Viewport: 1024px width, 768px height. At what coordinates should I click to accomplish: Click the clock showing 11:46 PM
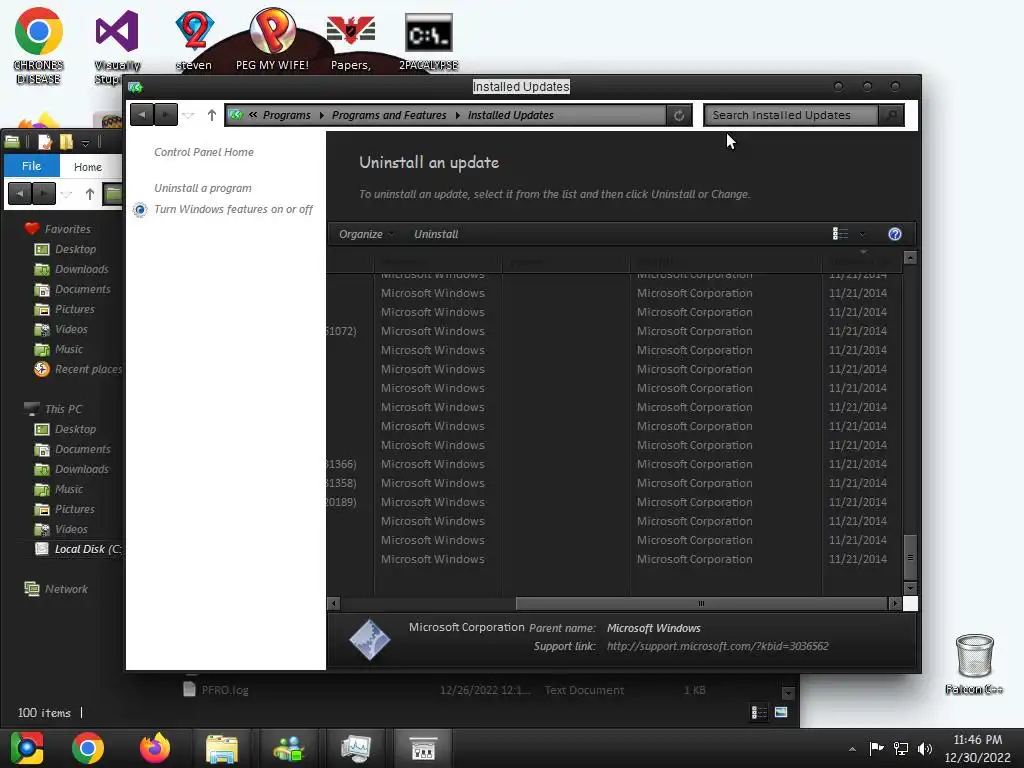click(x=977, y=740)
